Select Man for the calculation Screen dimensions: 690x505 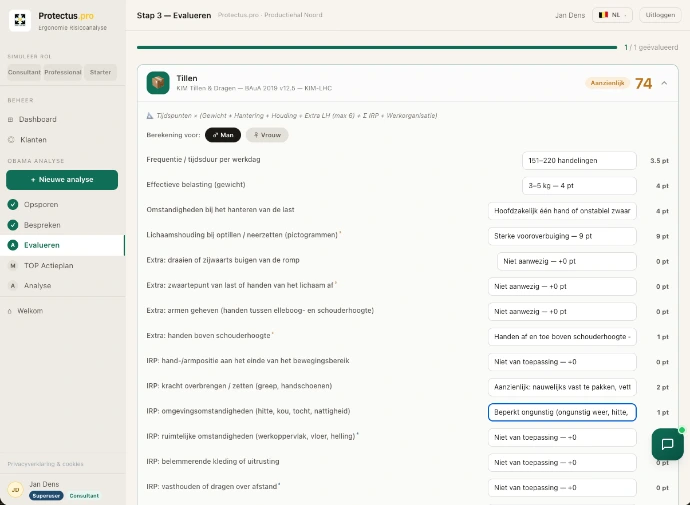(223, 135)
